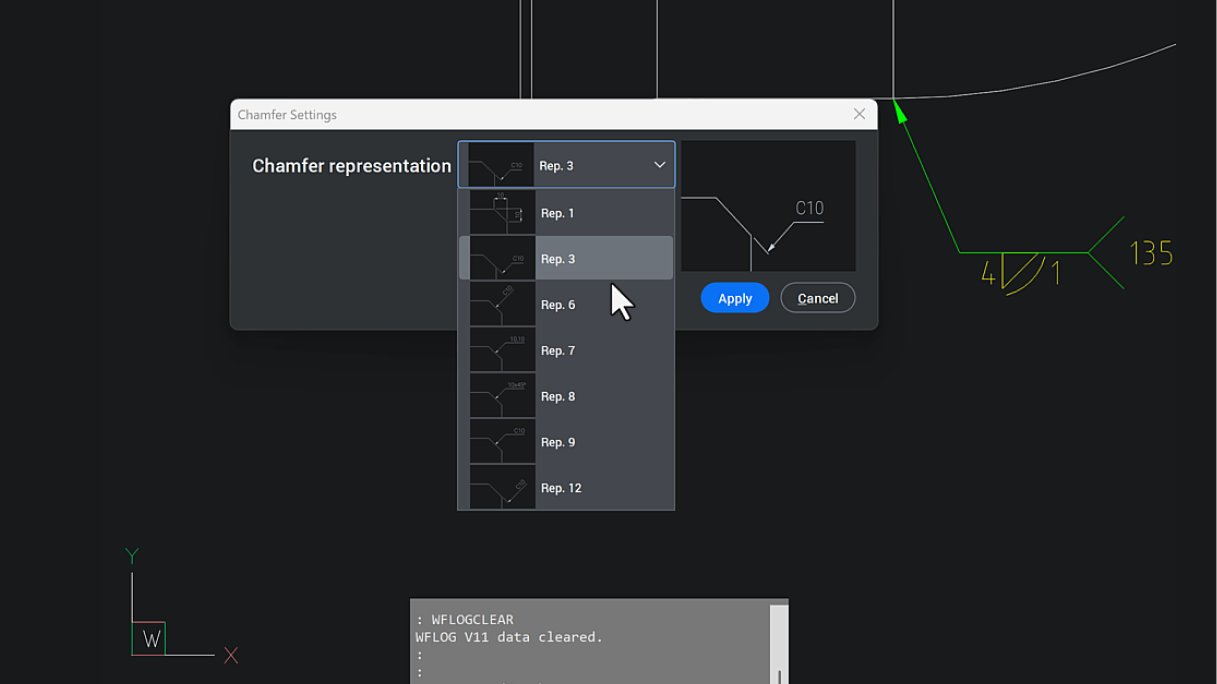Select Rep. 7 from the list
The width and height of the screenshot is (1217, 684).
pos(566,351)
